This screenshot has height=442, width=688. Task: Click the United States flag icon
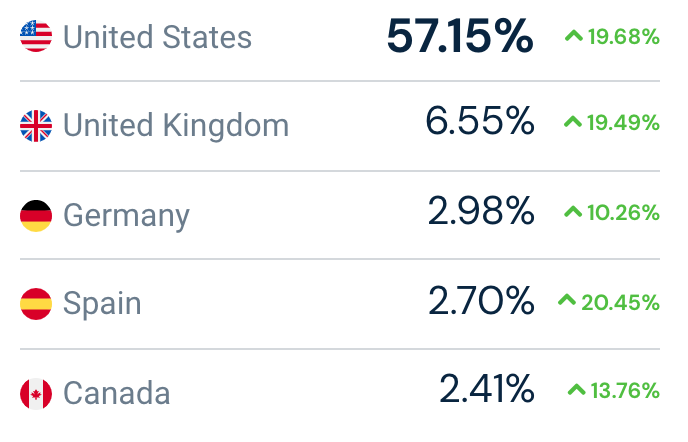36,36
